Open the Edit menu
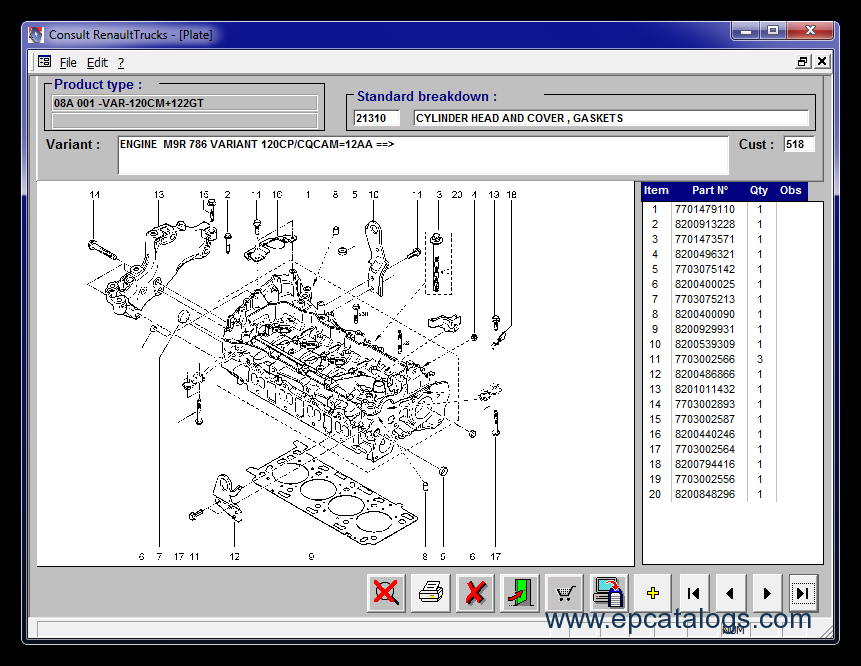The height and width of the screenshot is (666, 861). (97, 63)
